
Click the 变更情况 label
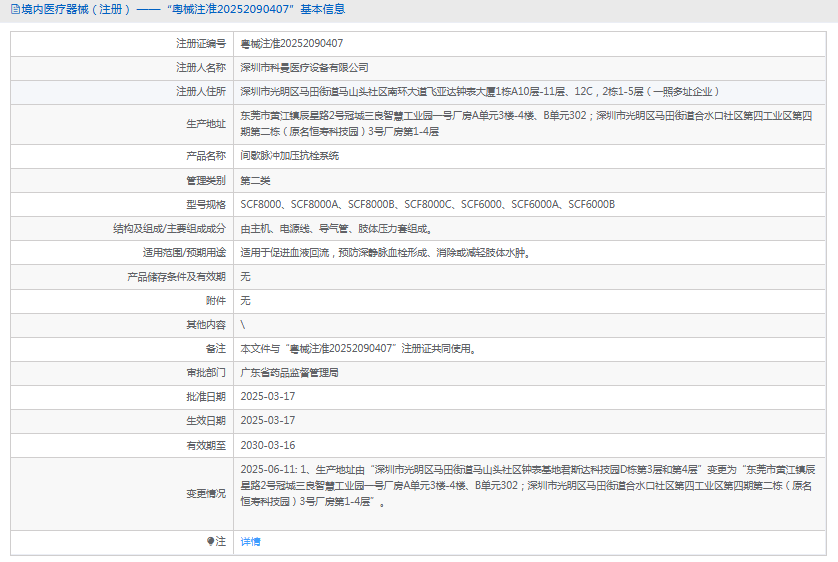[206, 494]
